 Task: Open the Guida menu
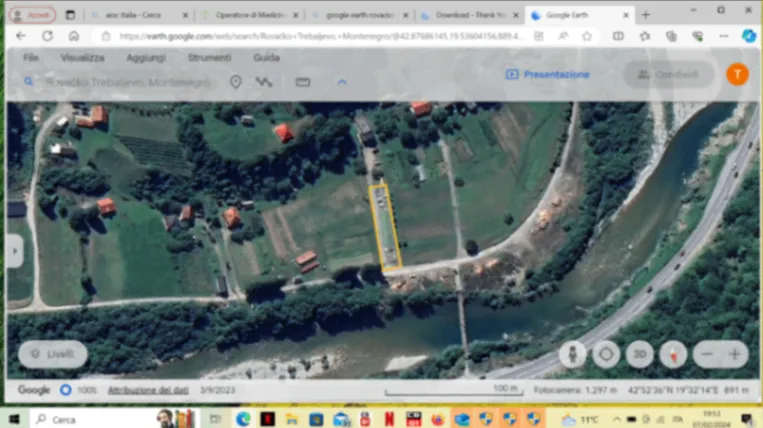pos(266,57)
